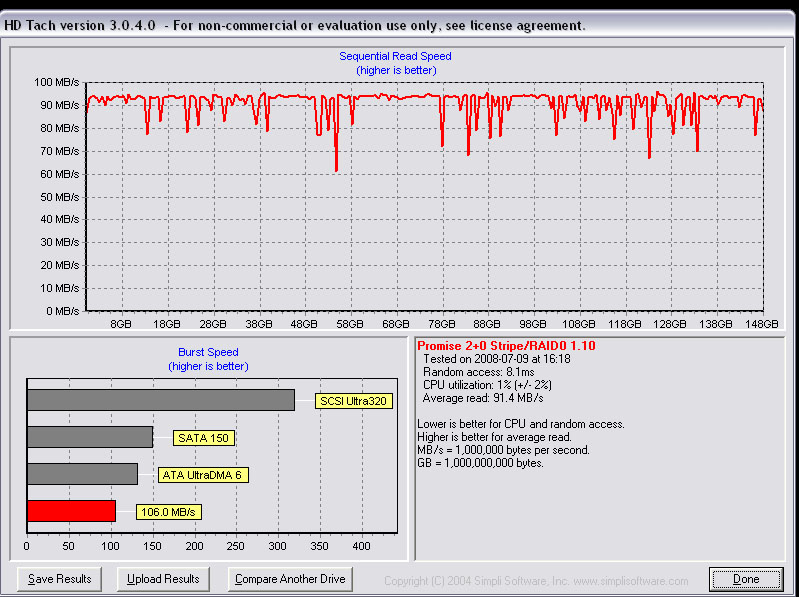
Task: Click the 148GB axis label
Action: pyautogui.click(x=762, y=324)
